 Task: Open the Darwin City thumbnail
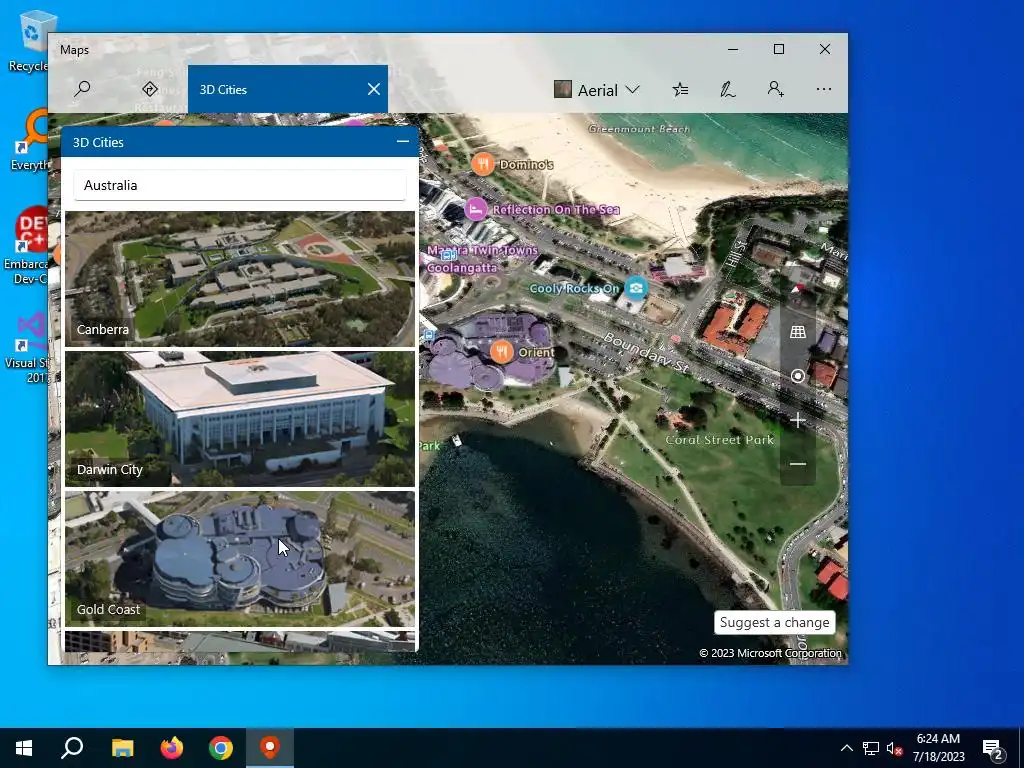(x=240, y=419)
